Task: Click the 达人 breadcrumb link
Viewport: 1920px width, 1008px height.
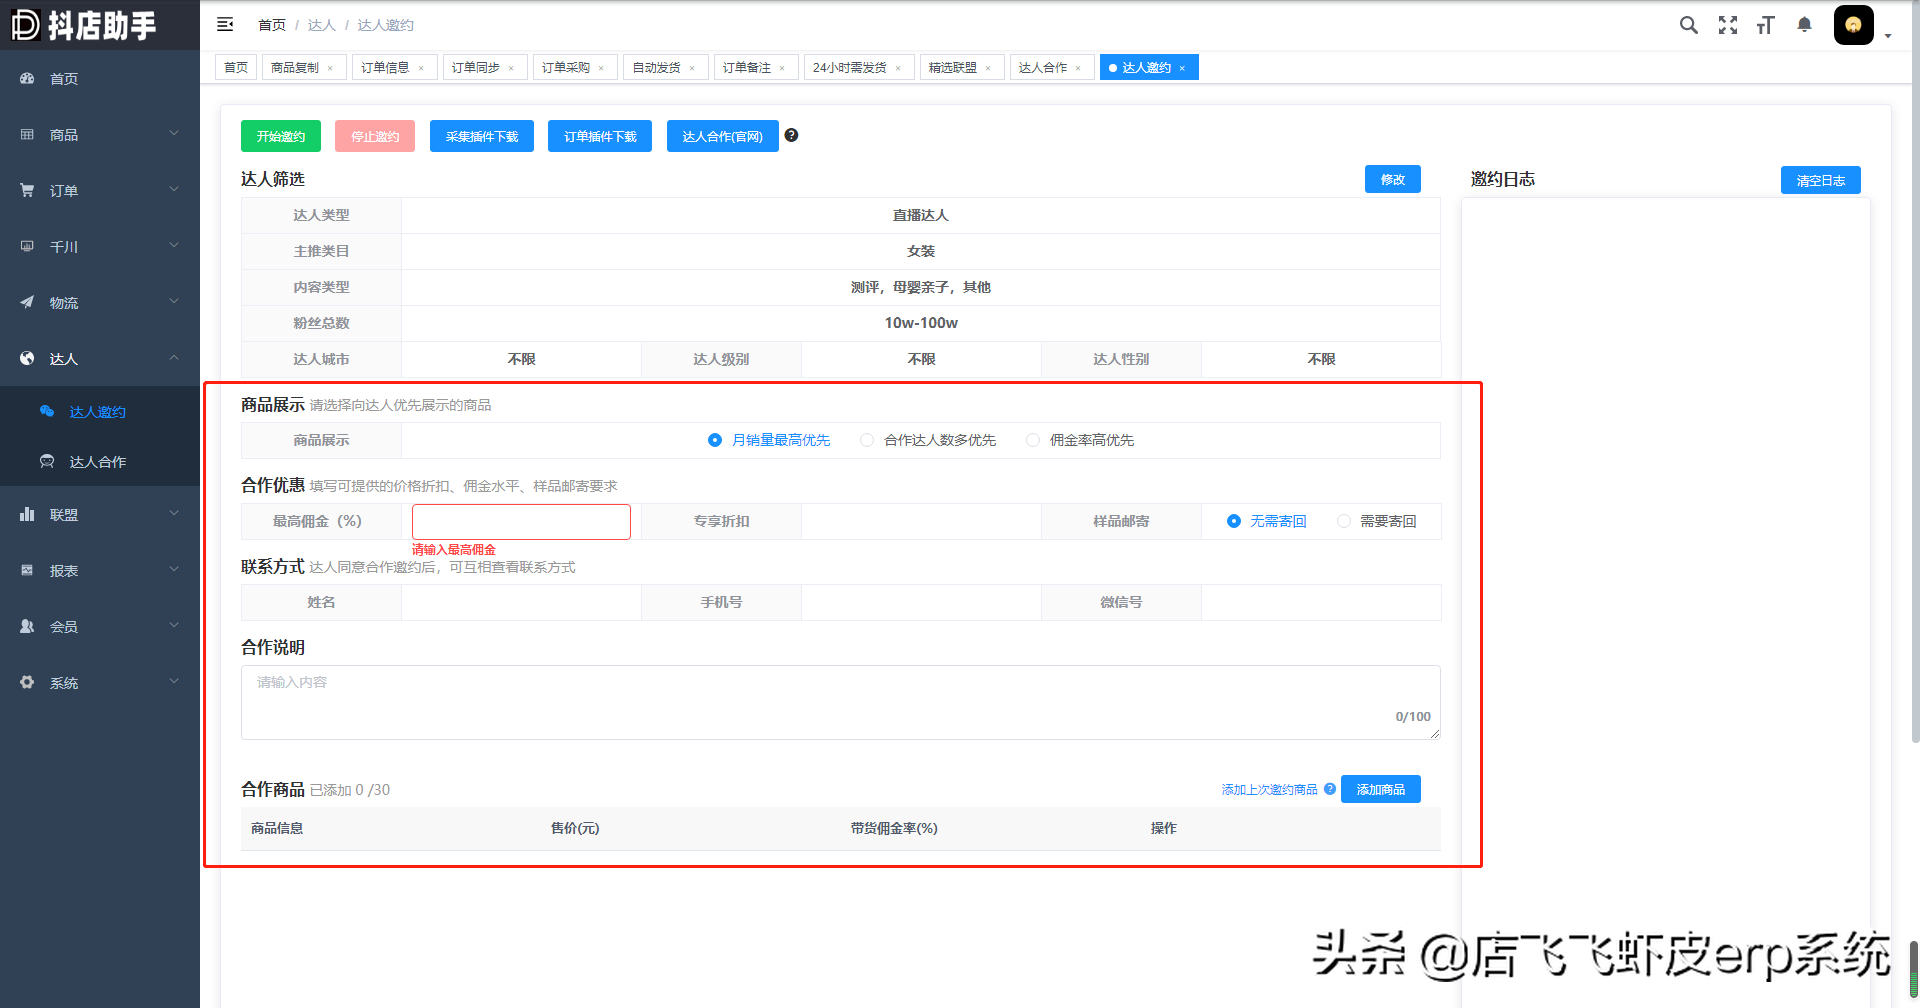Action: pos(321,25)
